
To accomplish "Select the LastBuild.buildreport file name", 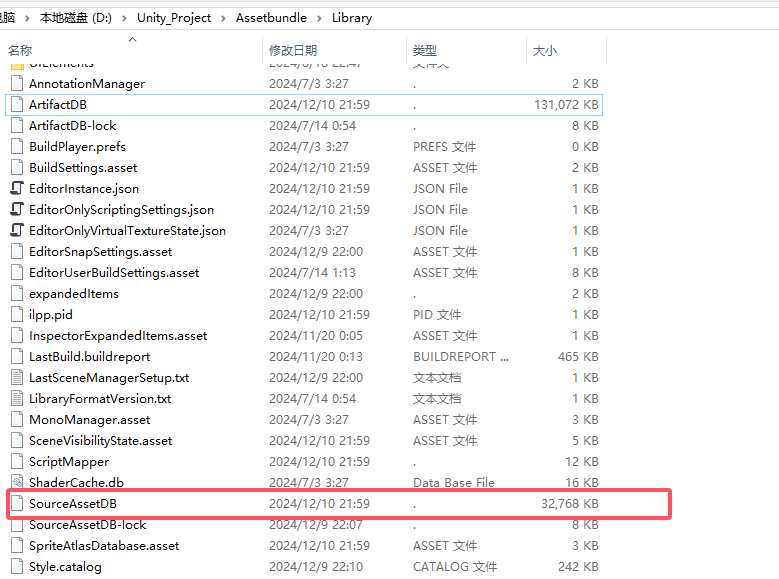I will coord(89,356).
